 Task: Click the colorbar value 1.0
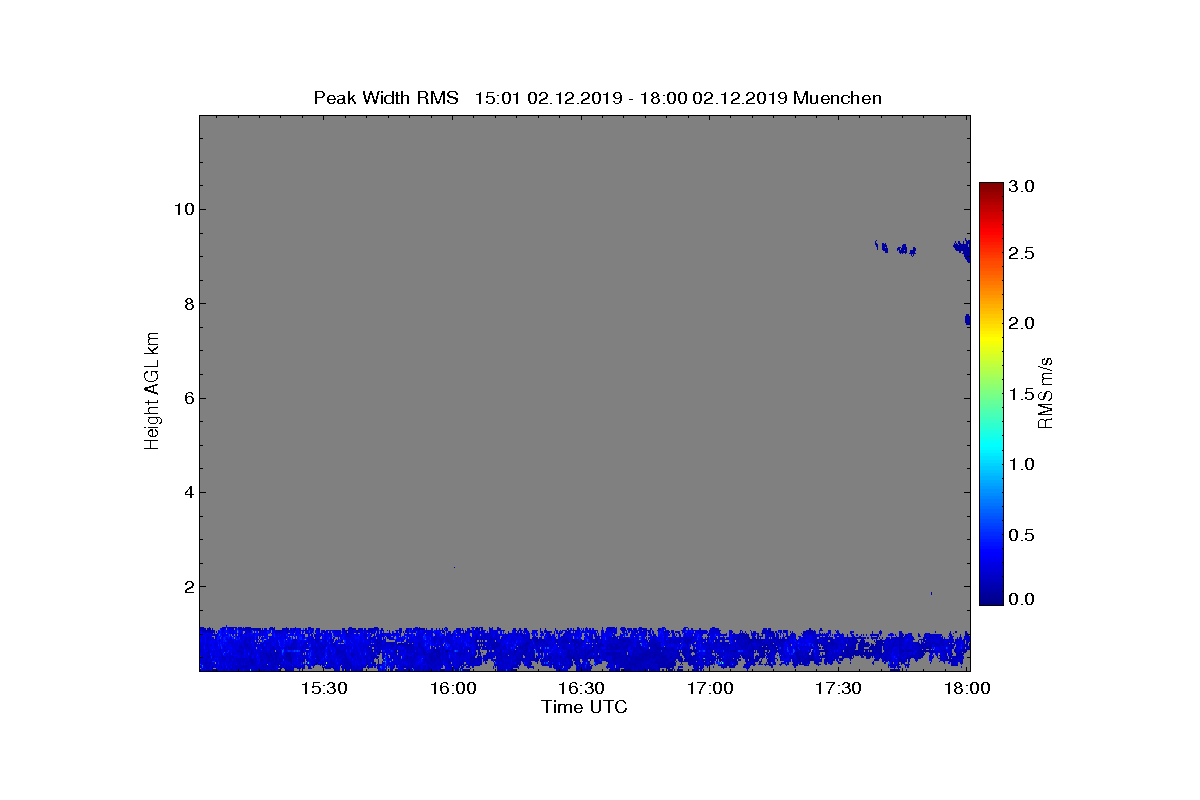coord(1021,464)
